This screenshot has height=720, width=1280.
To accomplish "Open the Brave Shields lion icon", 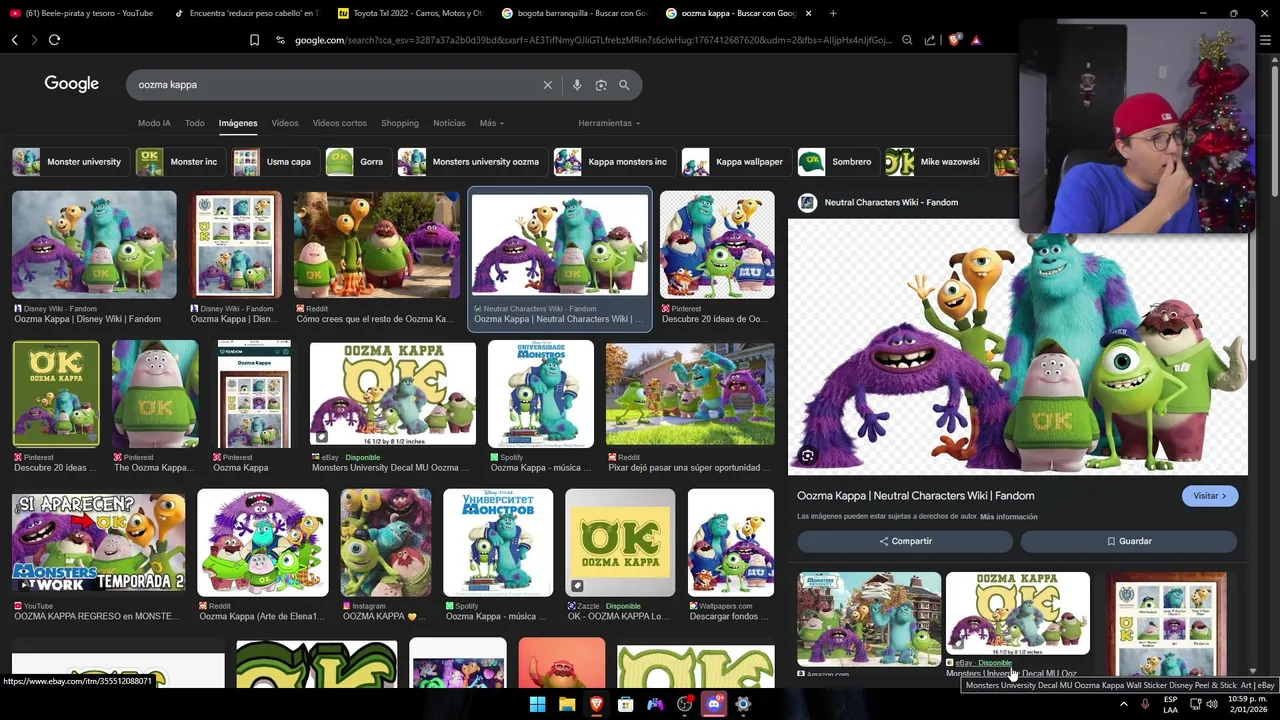I will click(x=954, y=40).
